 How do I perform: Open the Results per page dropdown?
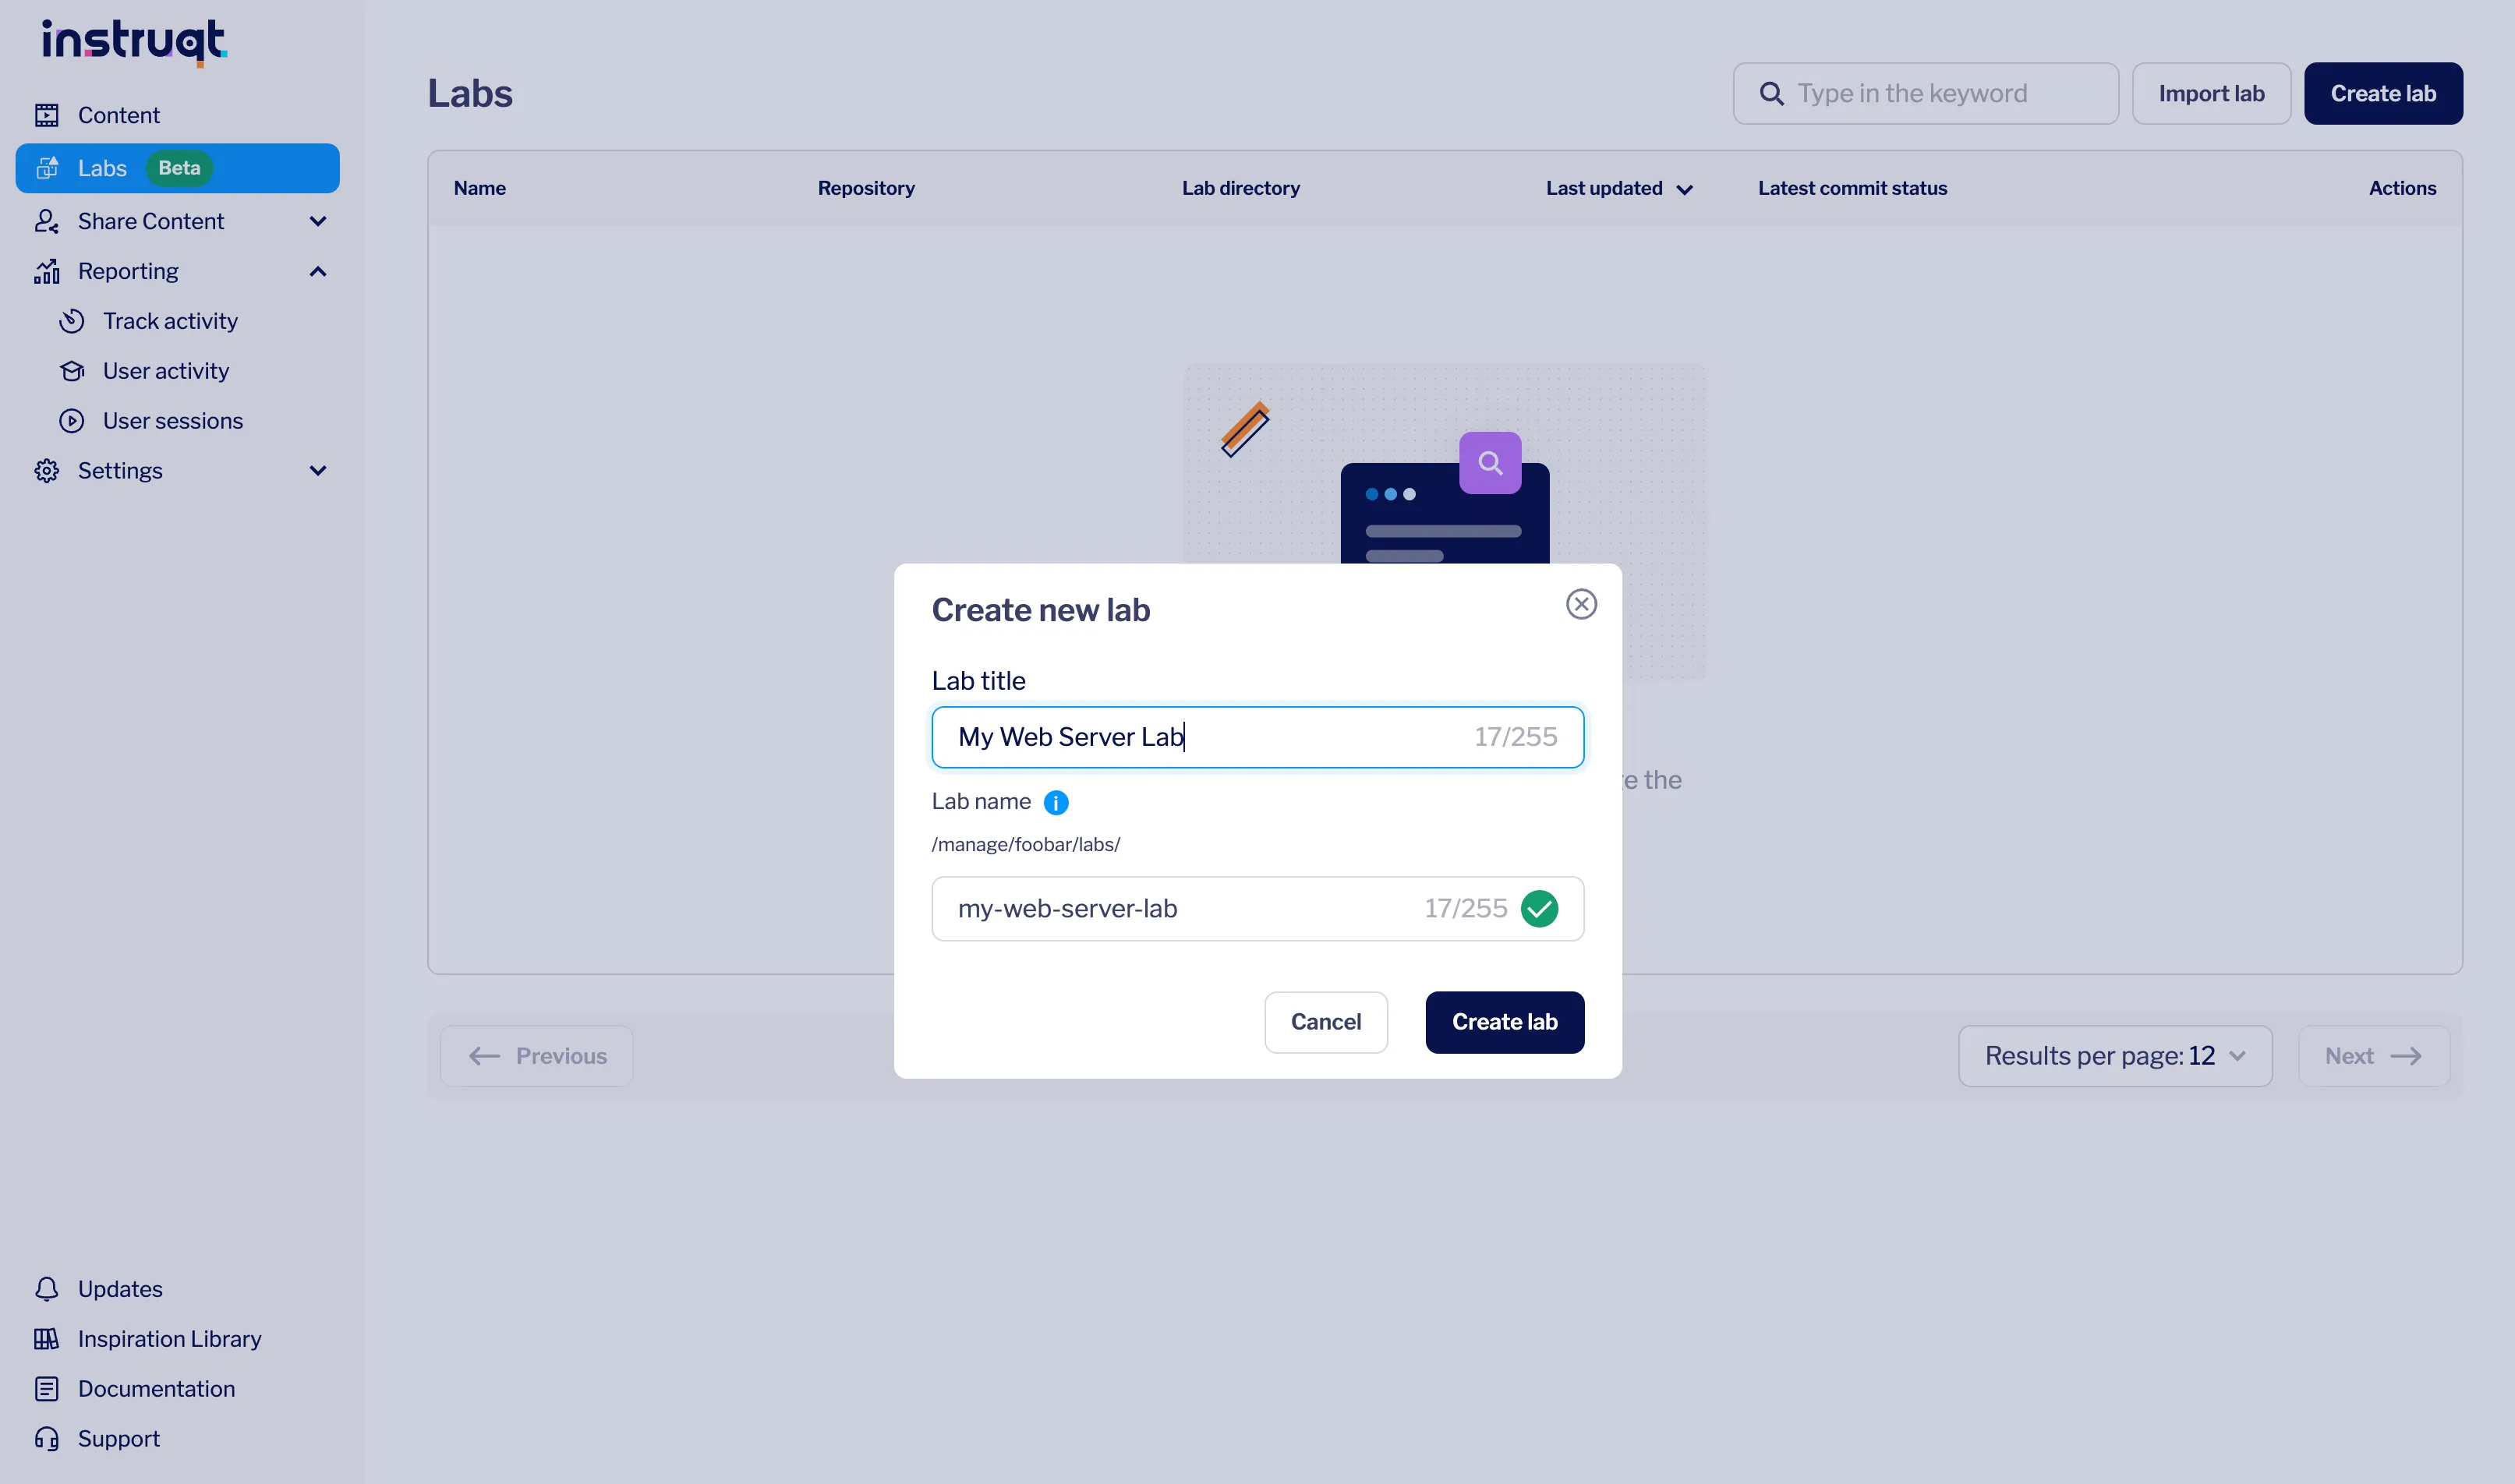click(x=2115, y=1056)
